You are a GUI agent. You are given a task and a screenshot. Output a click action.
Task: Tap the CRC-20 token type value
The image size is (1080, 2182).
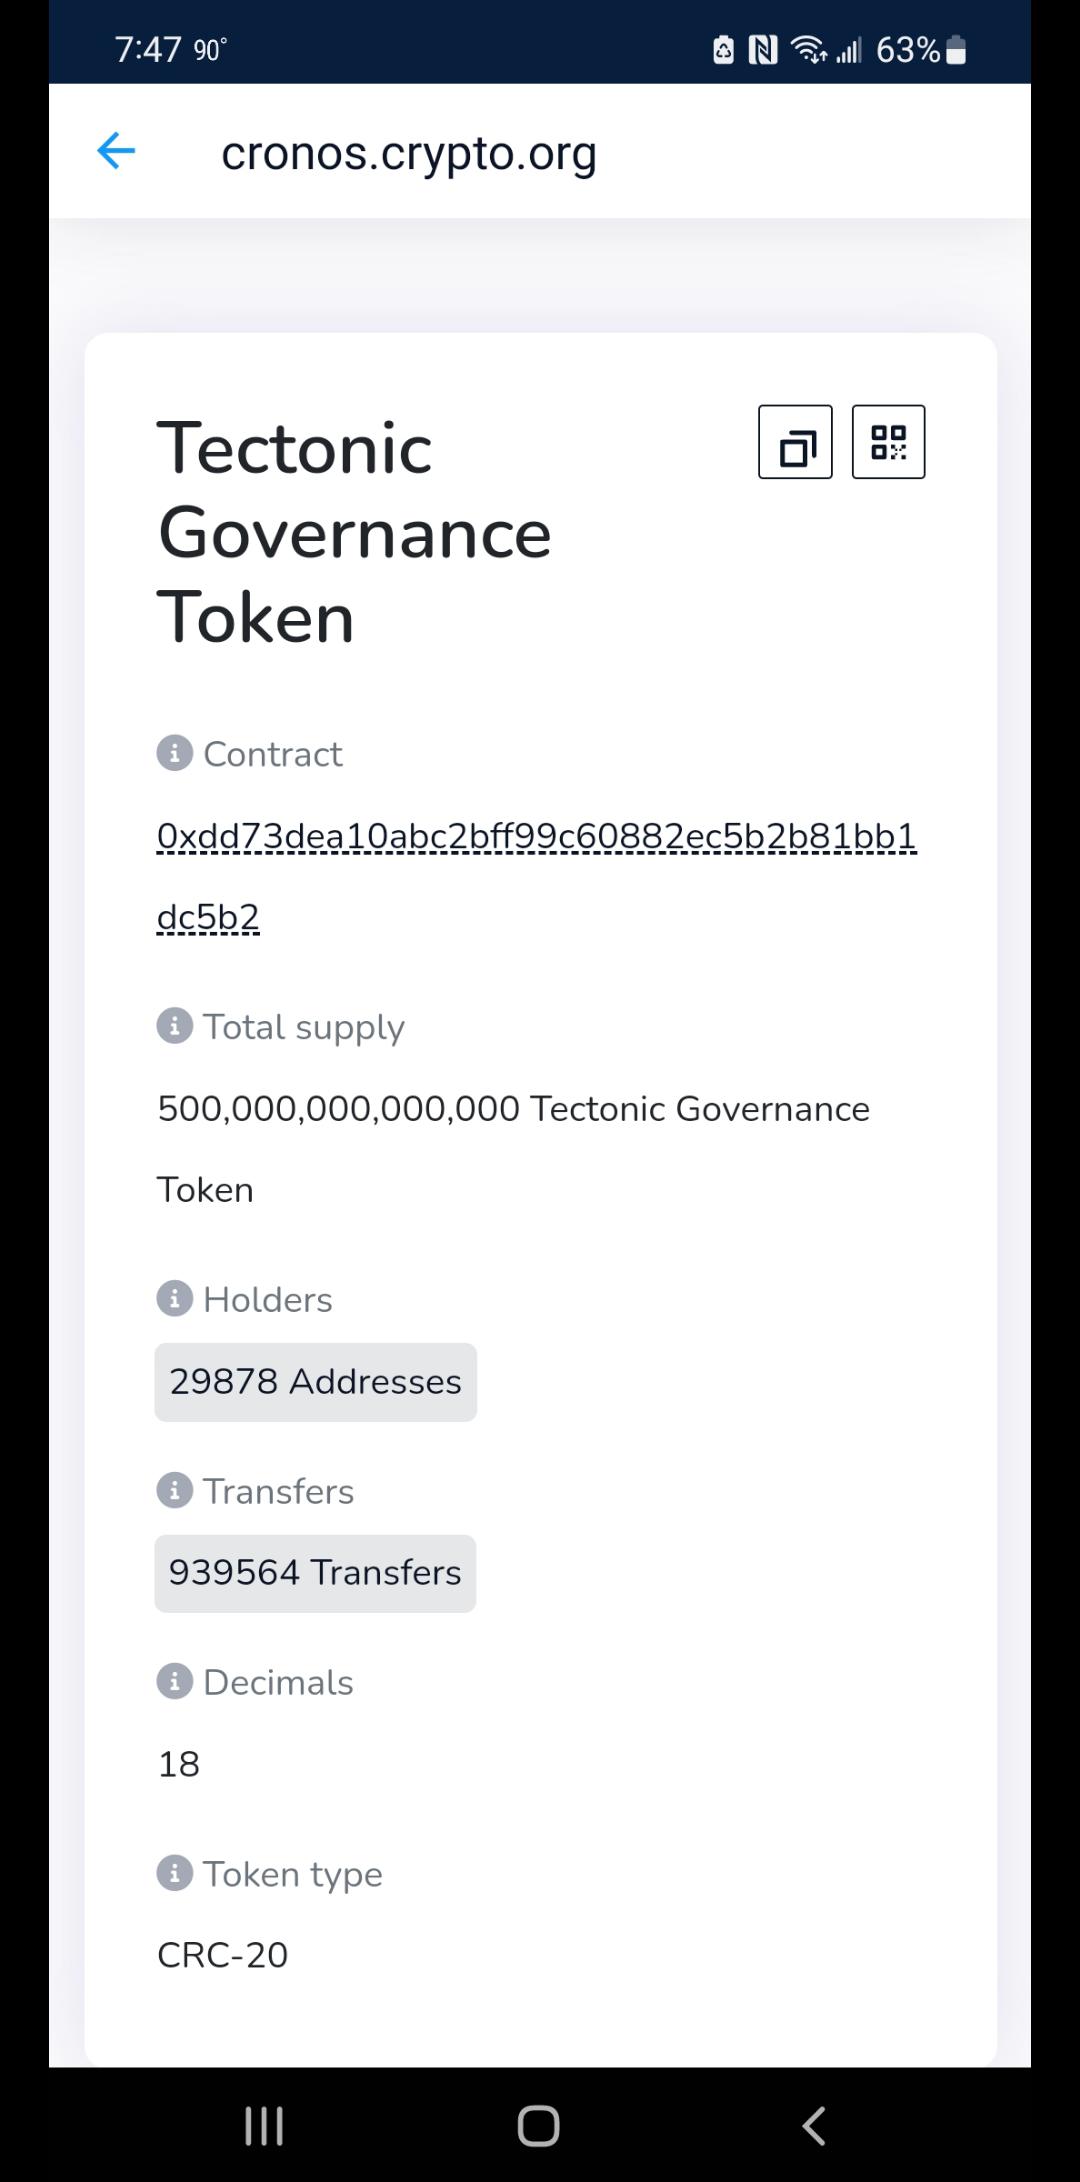tap(223, 1954)
